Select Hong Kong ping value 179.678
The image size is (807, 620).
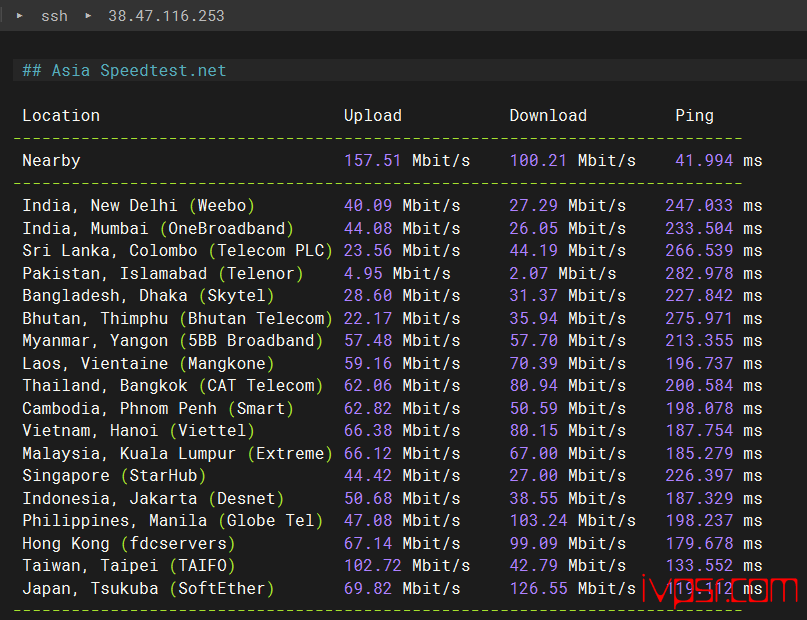pyautogui.click(x=699, y=543)
